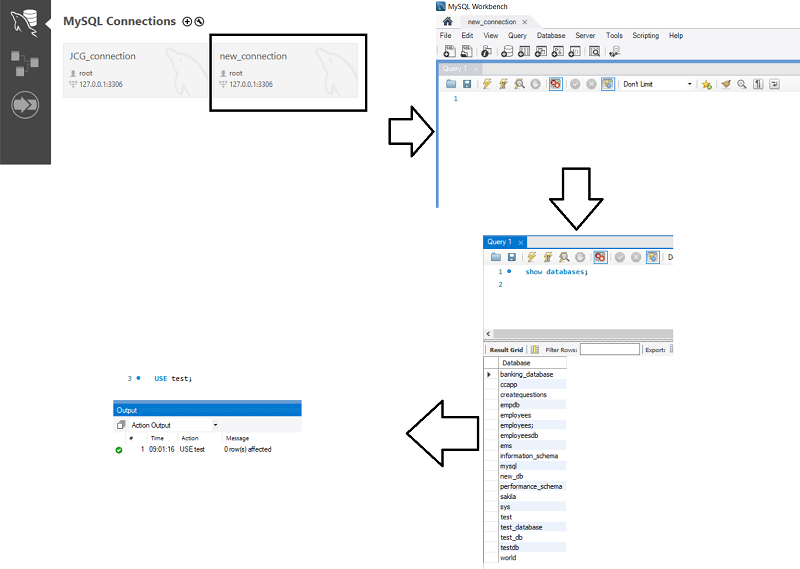Save snippet star icon in editor toolbar
800x569 pixels.
706,84
